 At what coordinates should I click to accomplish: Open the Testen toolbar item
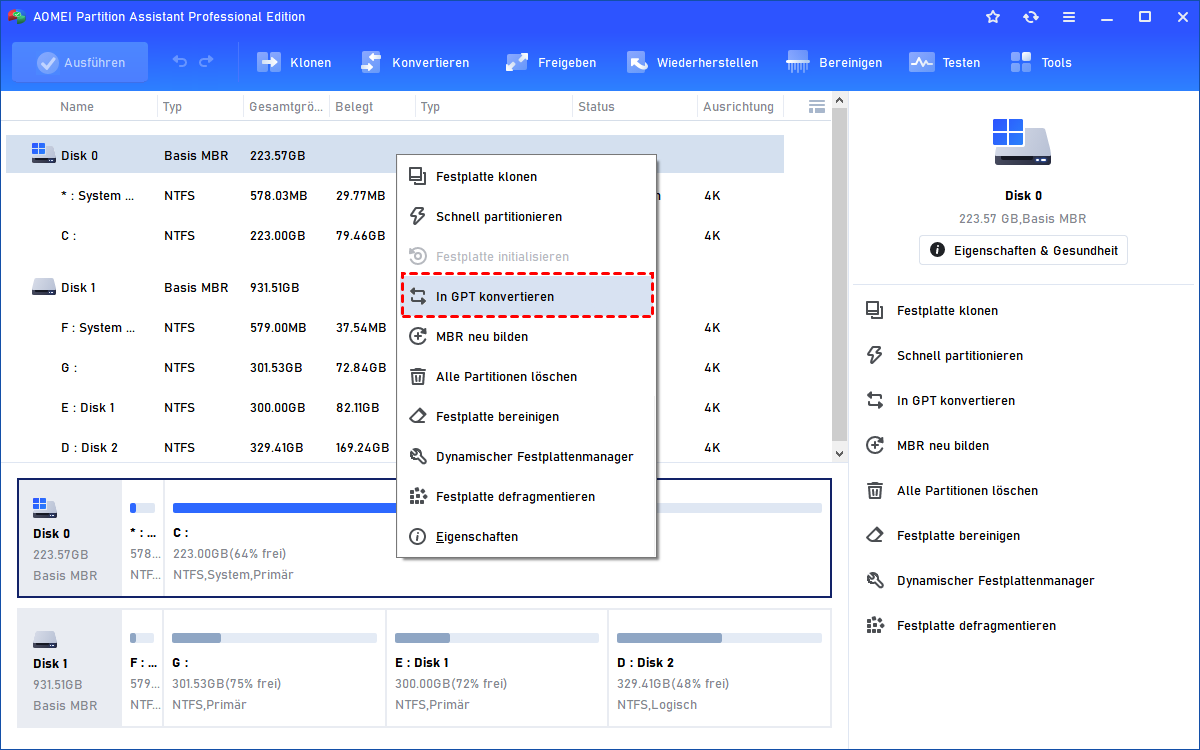[x=921, y=62]
